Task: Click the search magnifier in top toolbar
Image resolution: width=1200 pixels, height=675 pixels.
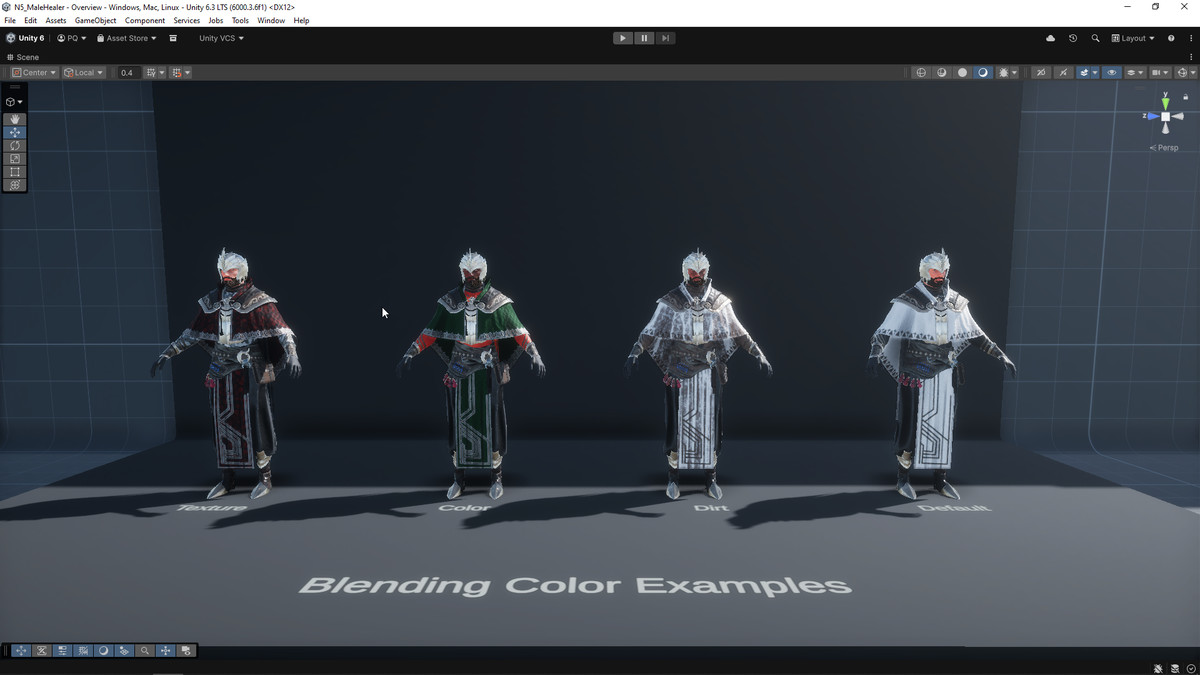Action: 1095,38
